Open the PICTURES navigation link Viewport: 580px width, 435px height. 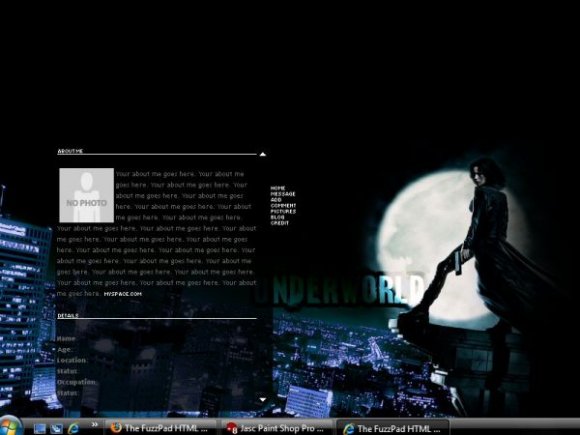pos(283,212)
